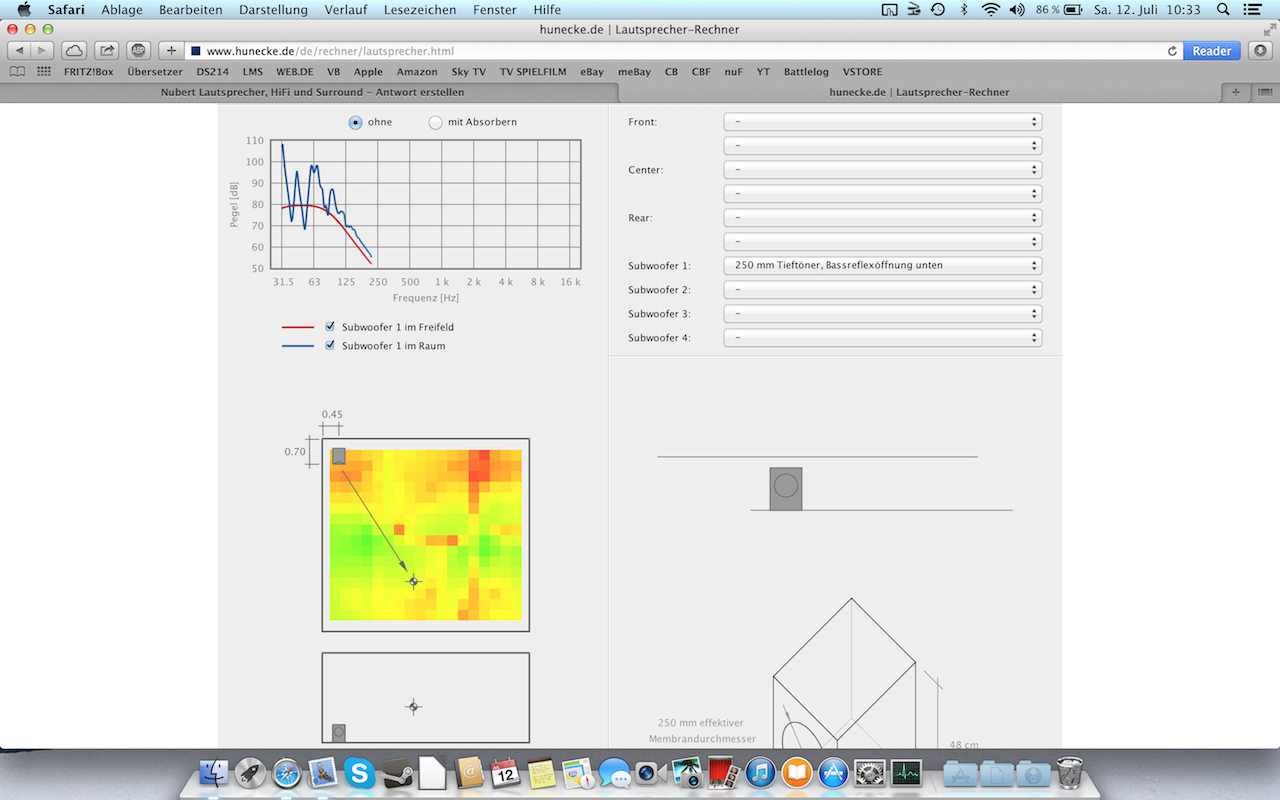Expand the first Front speaker dropdown

tap(882, 122)
